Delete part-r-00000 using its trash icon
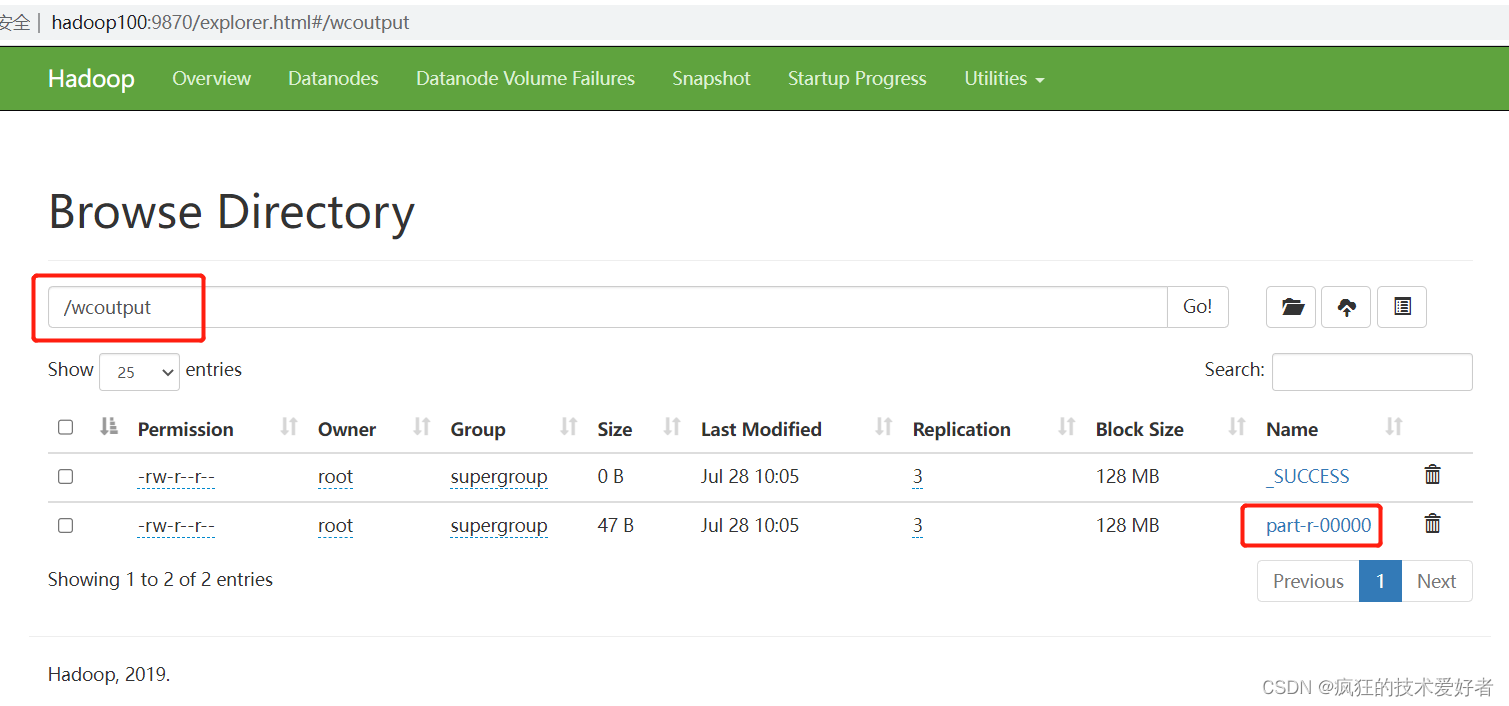Viewport: 1509px width, 706px height. click(1432, 523)
